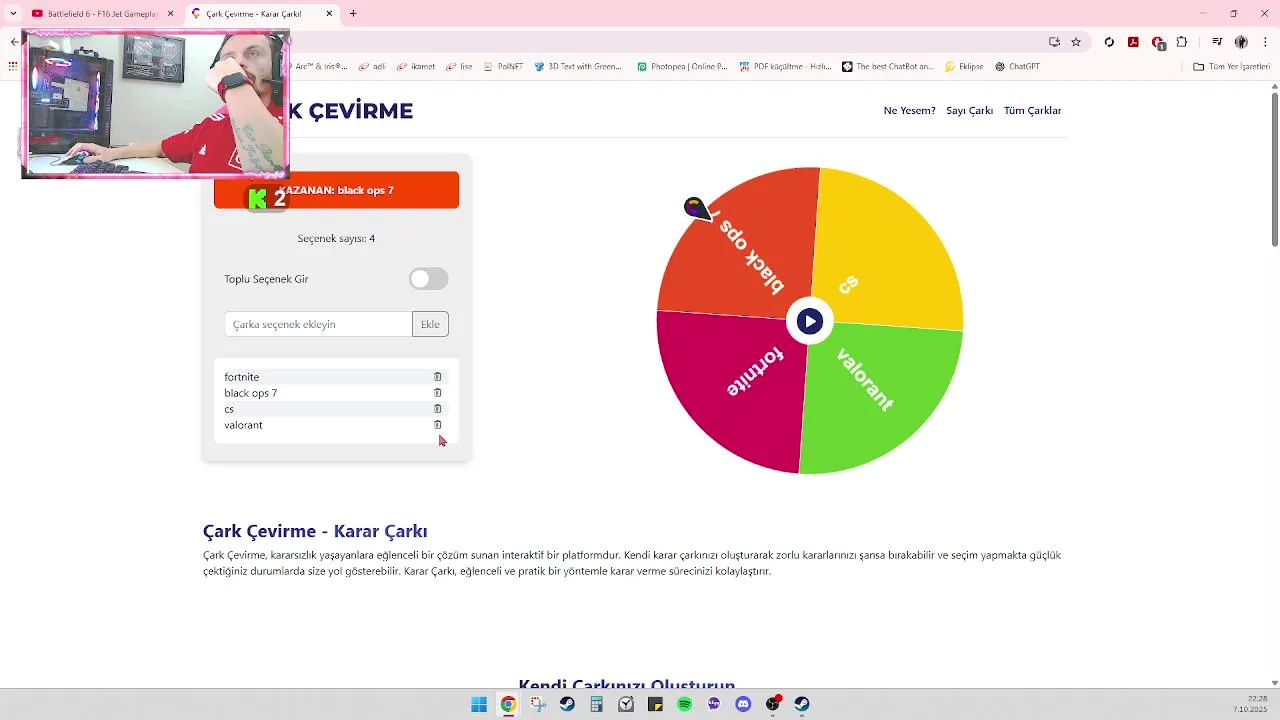Open a new browser tab

353,14
